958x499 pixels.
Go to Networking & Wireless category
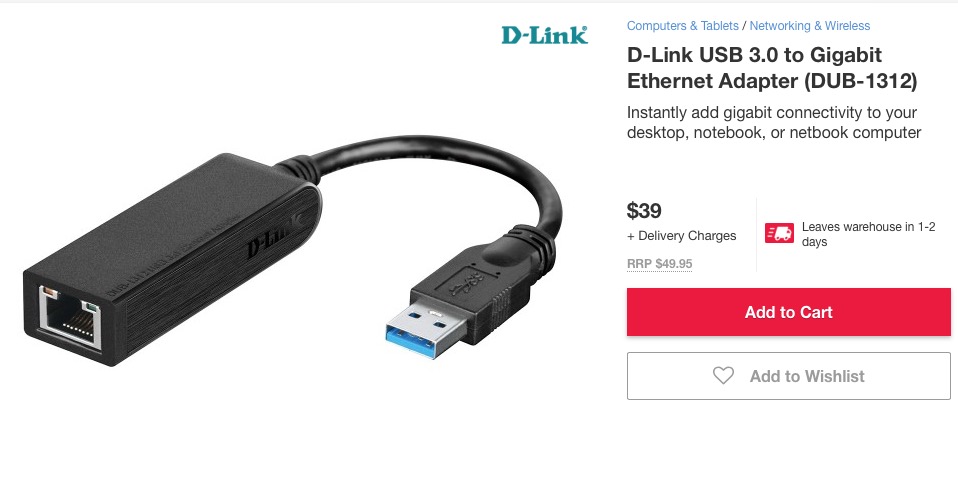[810, 26]
